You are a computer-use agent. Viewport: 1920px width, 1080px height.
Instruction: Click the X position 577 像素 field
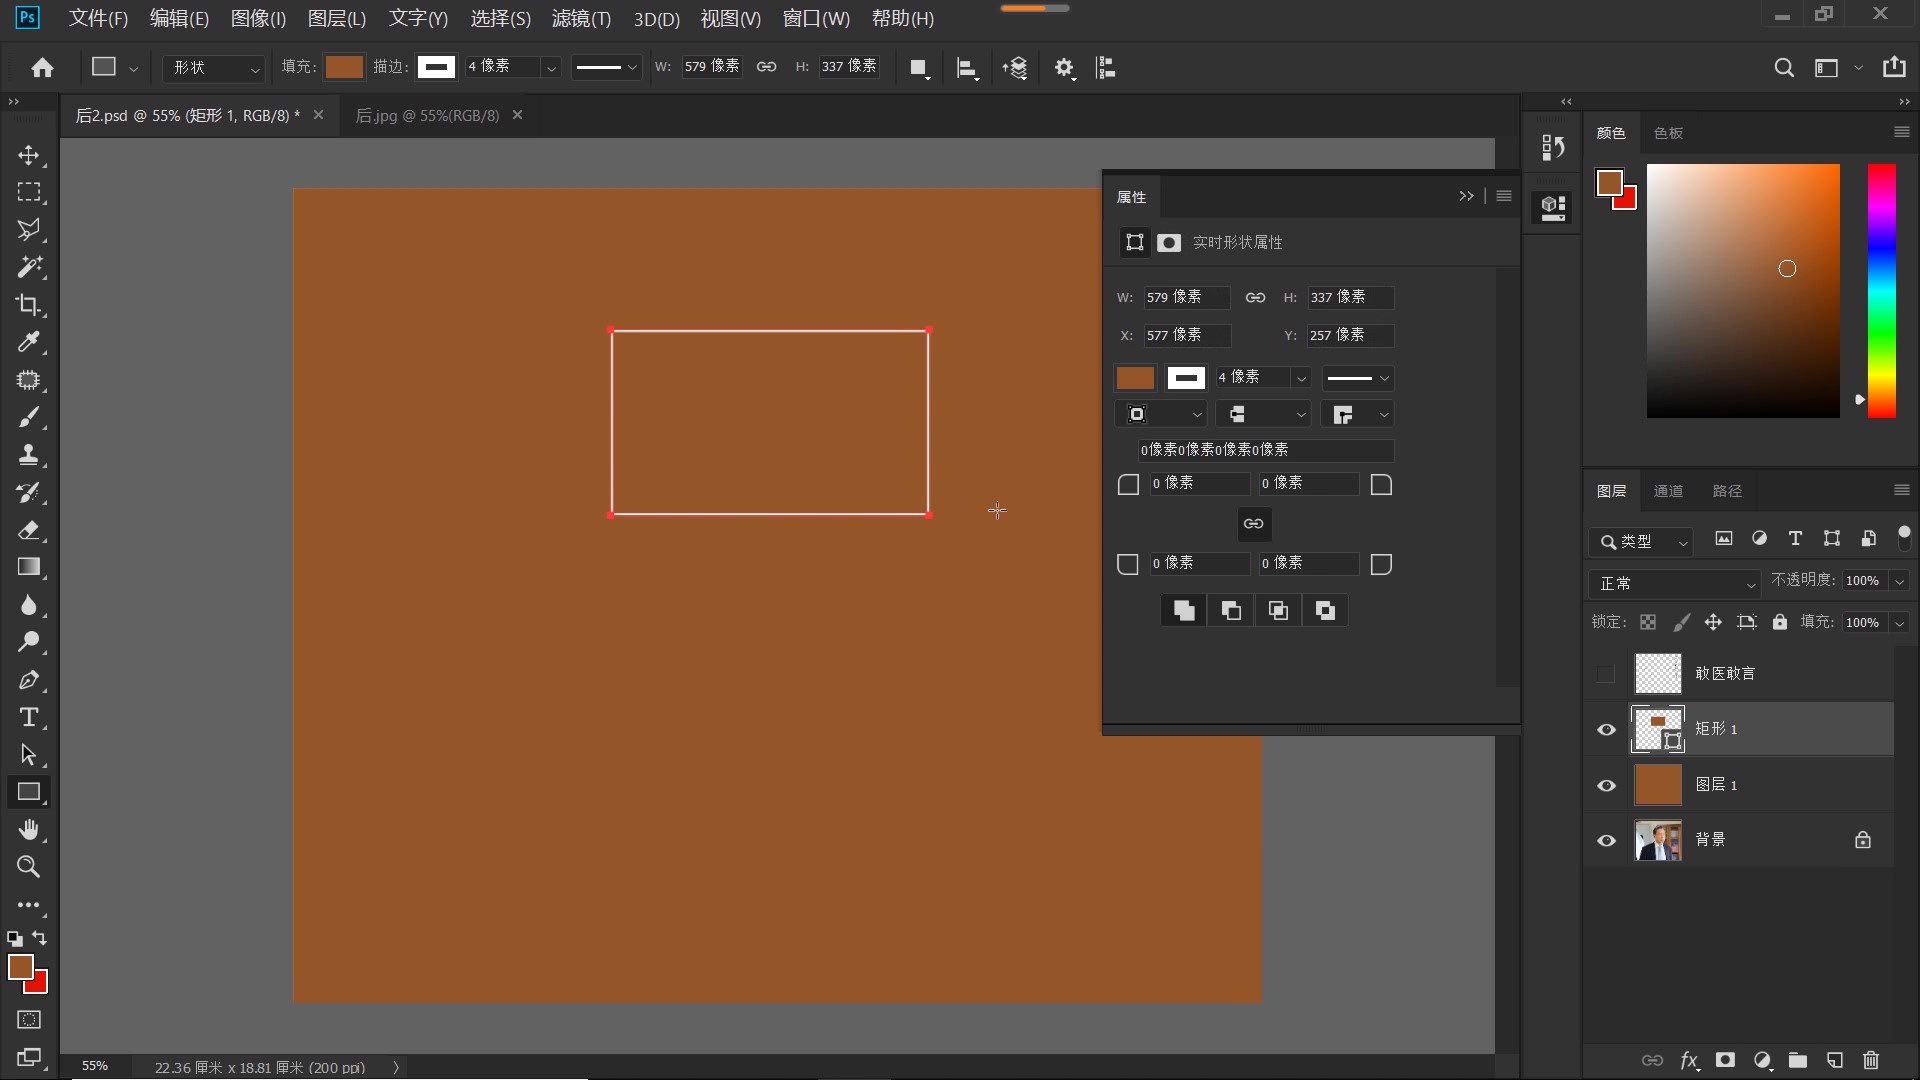[1186, 335]
